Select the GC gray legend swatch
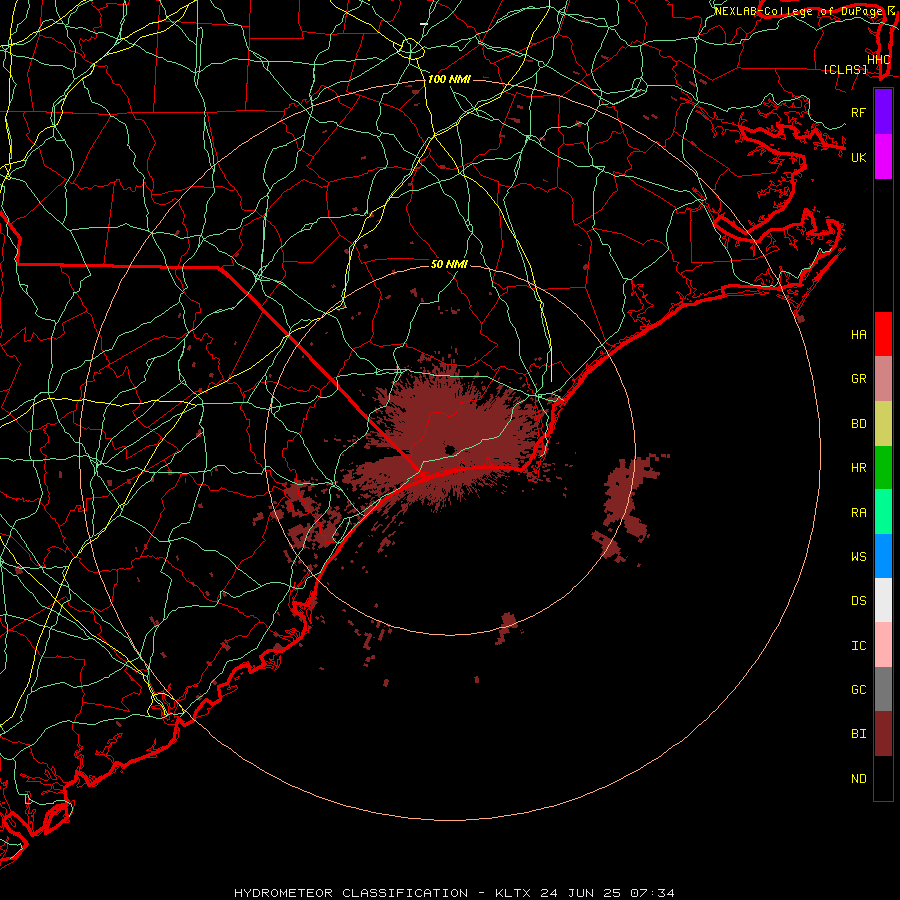The height and width of the screenshot is (900, 900). (x=883, y=689)
